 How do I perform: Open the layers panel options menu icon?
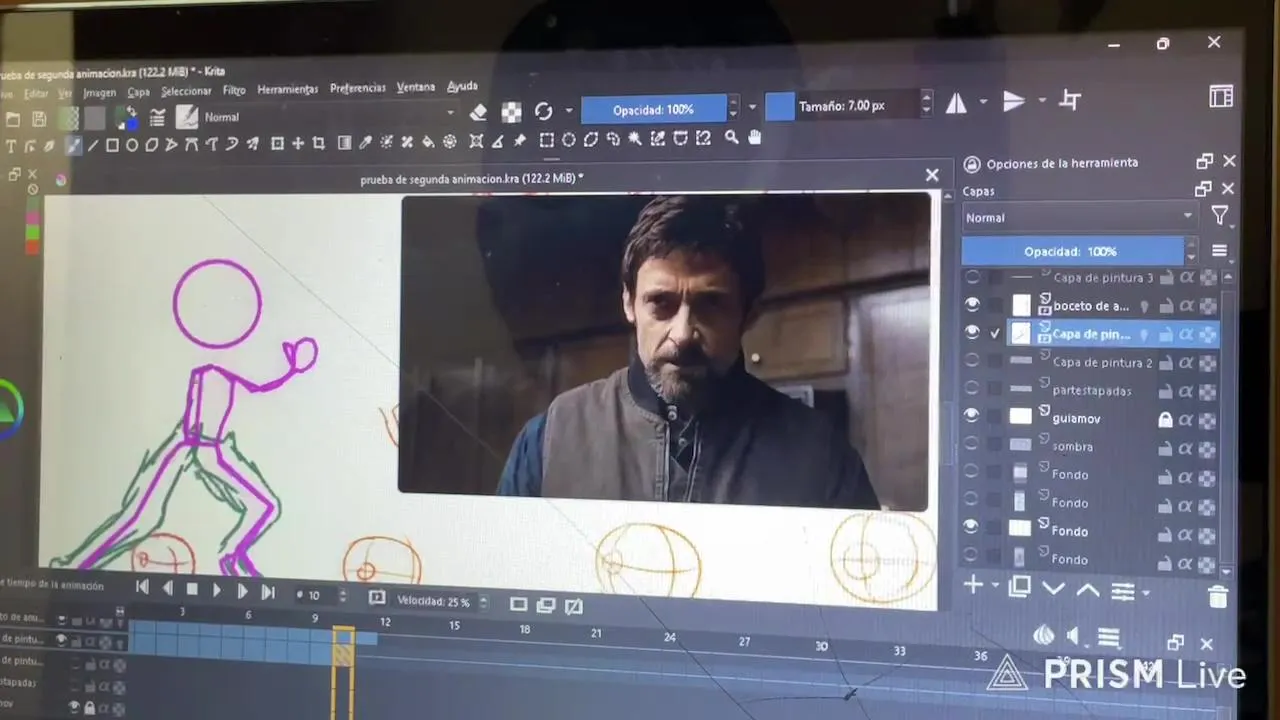[x=1219, y=251]
